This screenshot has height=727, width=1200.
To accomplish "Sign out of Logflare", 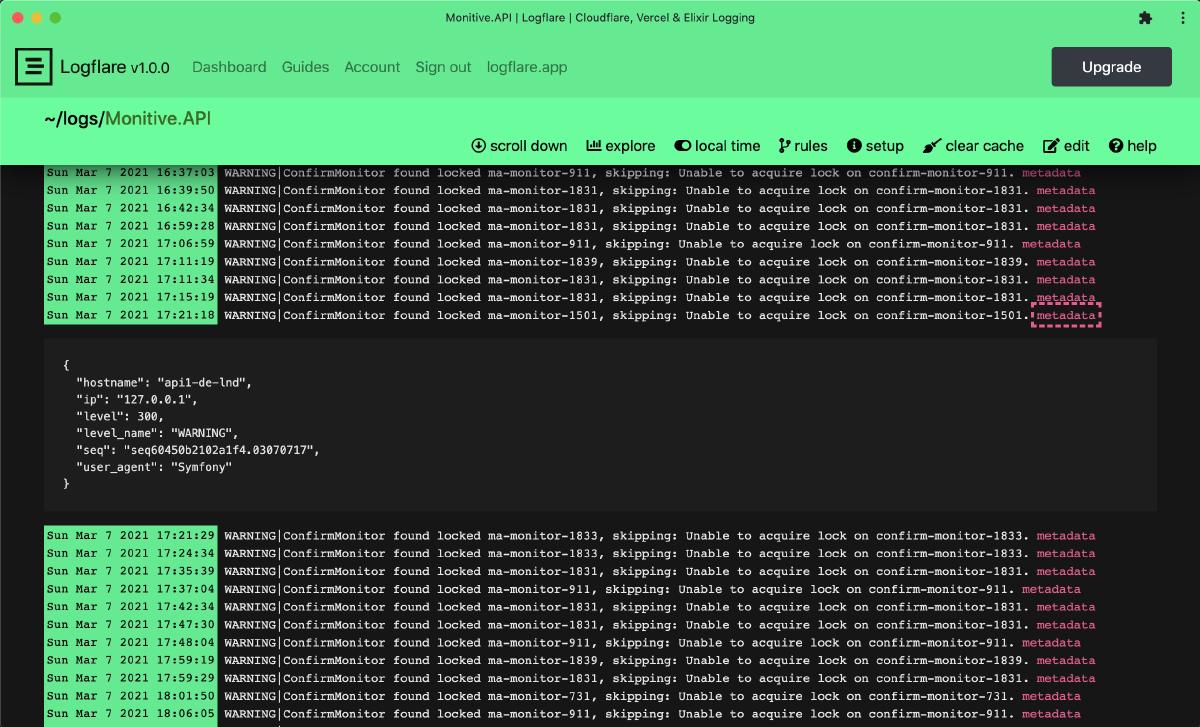I will point(443,67).
